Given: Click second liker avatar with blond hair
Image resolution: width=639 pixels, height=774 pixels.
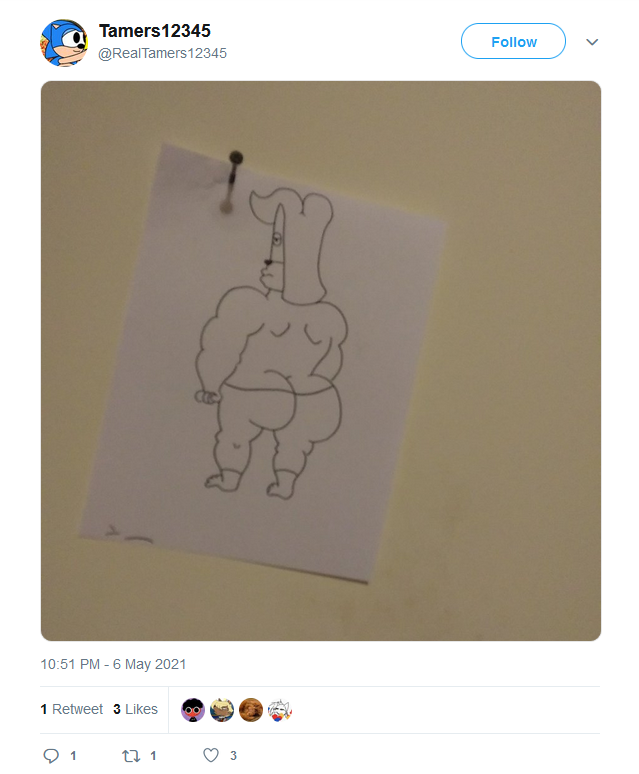Looking at the screenshot, I should tap(222, 710).
